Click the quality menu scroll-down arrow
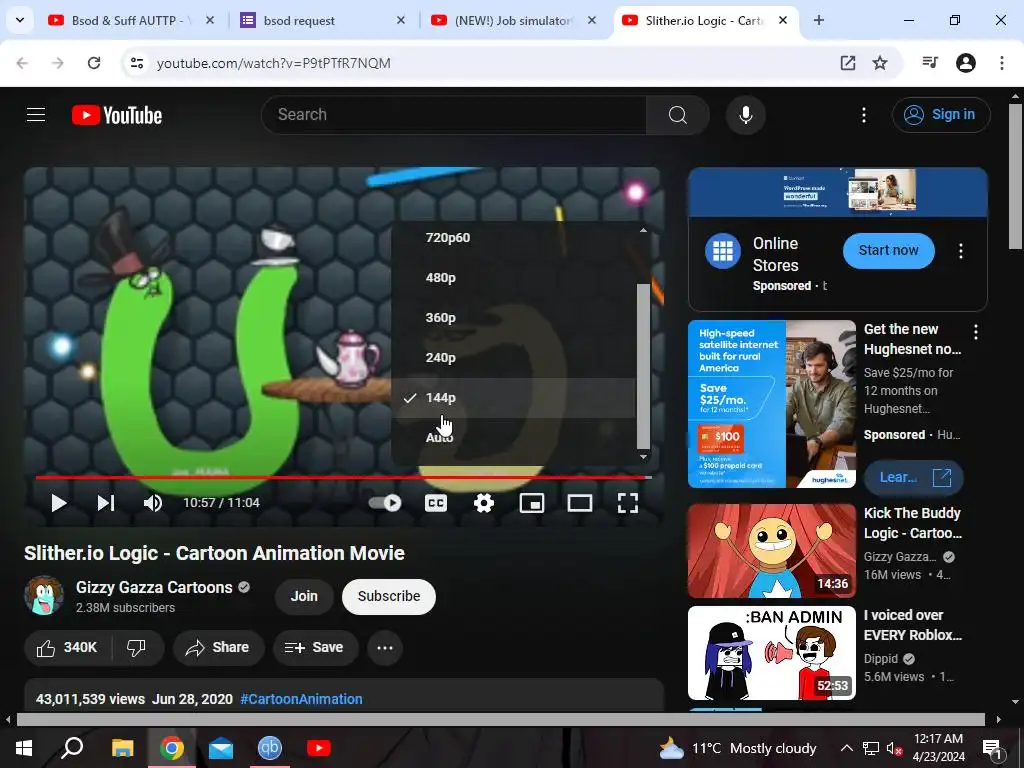1024x768 pixels. [x=643, y=456]
